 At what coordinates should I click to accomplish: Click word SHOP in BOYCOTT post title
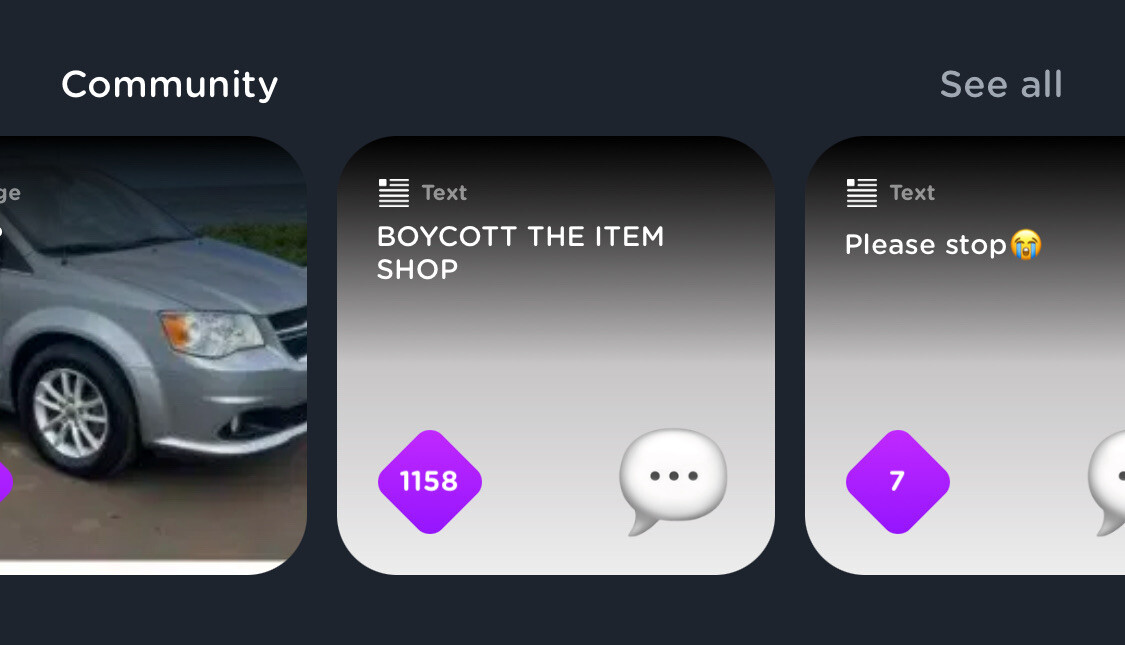point(417,269)
